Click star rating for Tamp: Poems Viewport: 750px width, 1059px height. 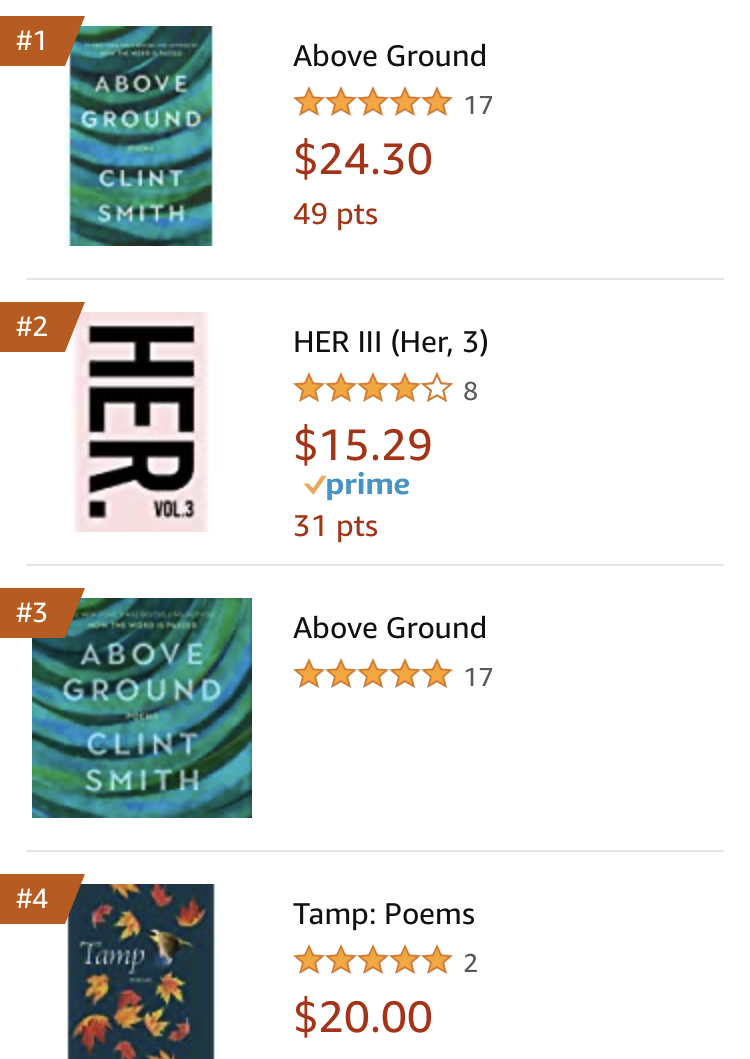click(372, 962)
